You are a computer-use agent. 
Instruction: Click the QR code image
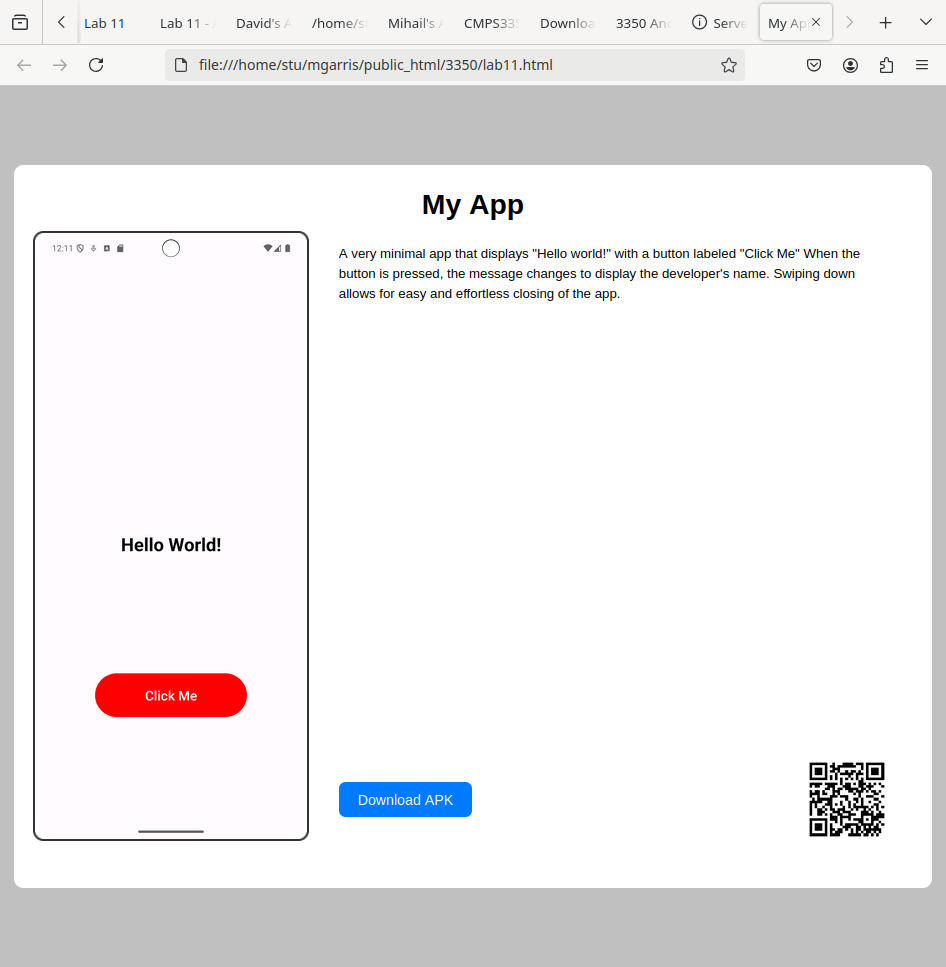(847, 799)
